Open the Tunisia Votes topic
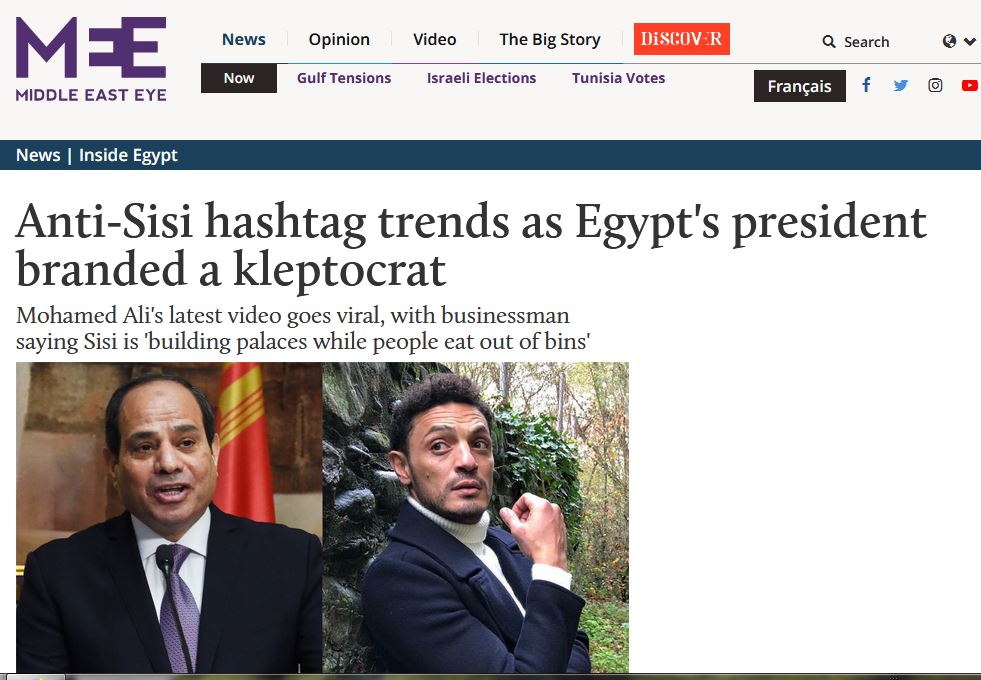981x680 pixels. click(x=618, y=78)
